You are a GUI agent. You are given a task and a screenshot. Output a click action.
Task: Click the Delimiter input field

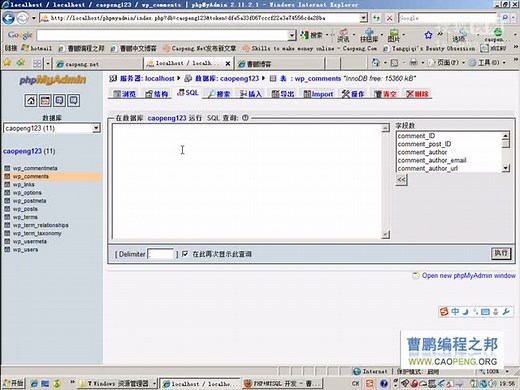point(161,254)
